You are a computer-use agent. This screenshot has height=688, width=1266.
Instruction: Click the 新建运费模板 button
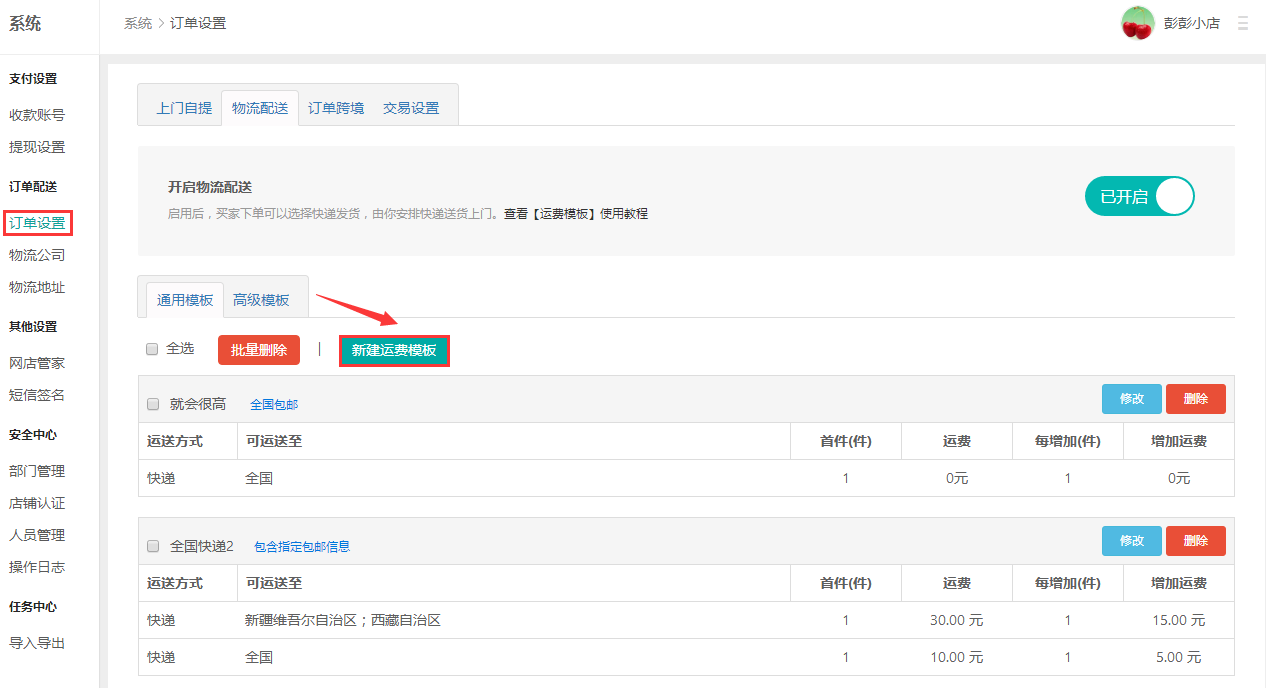coord(394,350)
